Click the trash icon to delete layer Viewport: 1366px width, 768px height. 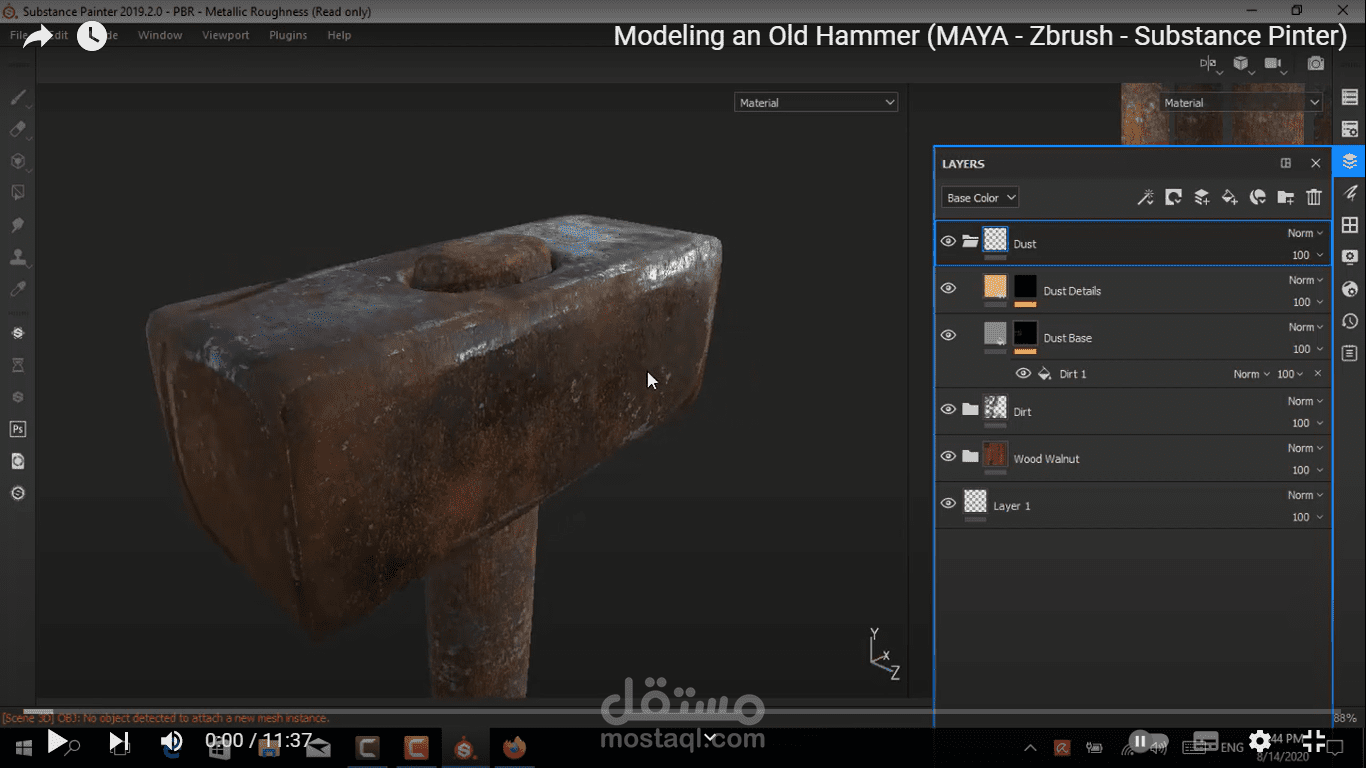click(x=1314, y=197)
